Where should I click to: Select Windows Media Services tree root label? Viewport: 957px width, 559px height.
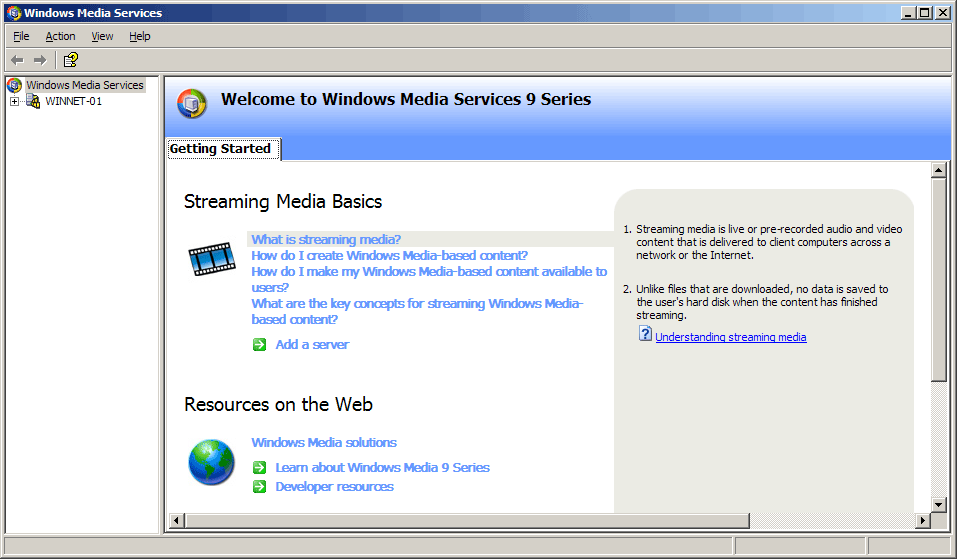85,85
